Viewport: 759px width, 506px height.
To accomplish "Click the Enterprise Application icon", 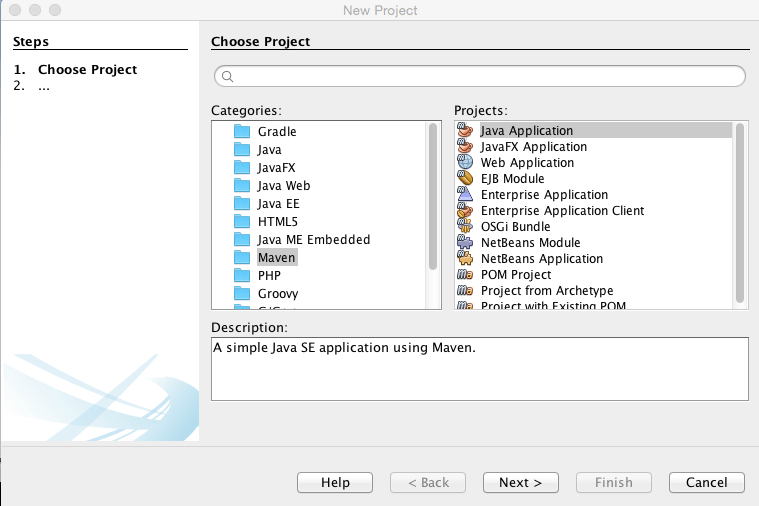I will 465,195.
